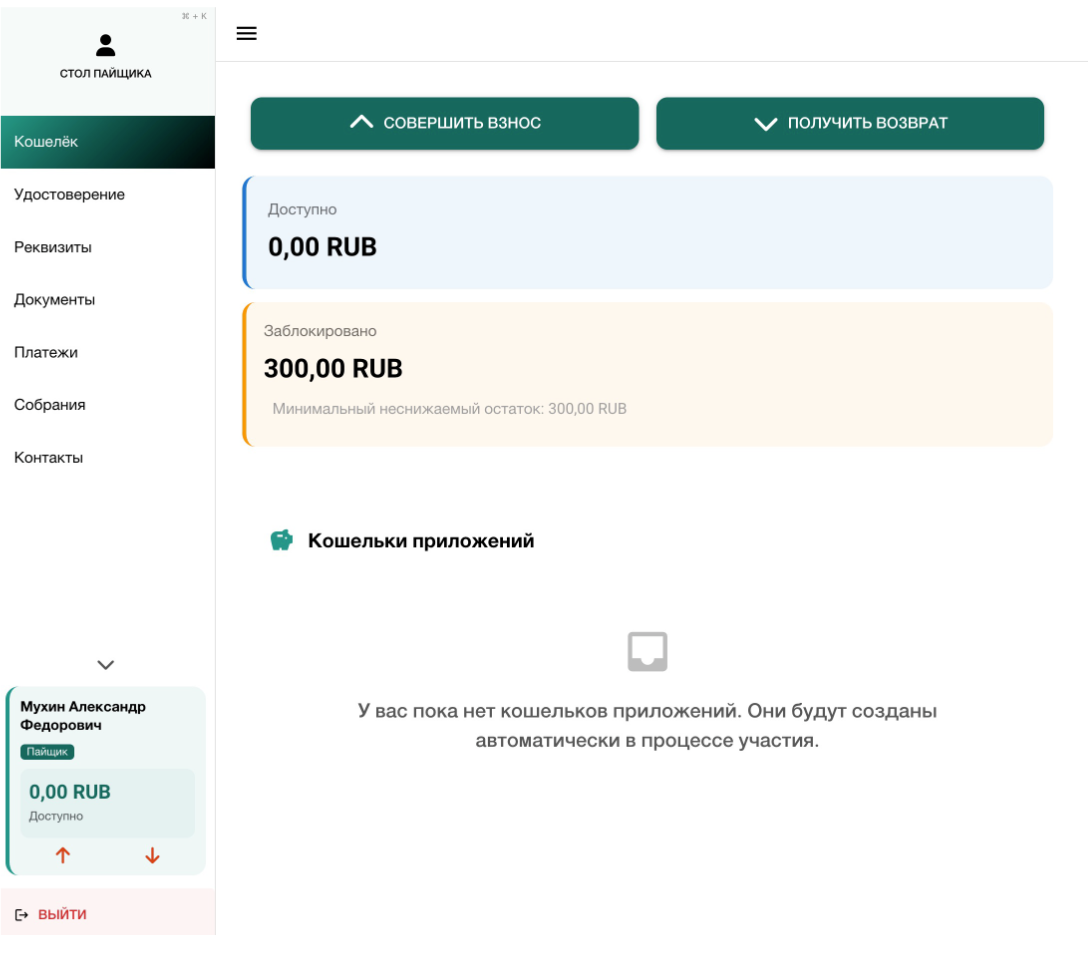Click the piggy bank icon near Кошельки приложений
Image resolution: width=1088 pixels, height=975 pixels.
(x=280, y=540)
